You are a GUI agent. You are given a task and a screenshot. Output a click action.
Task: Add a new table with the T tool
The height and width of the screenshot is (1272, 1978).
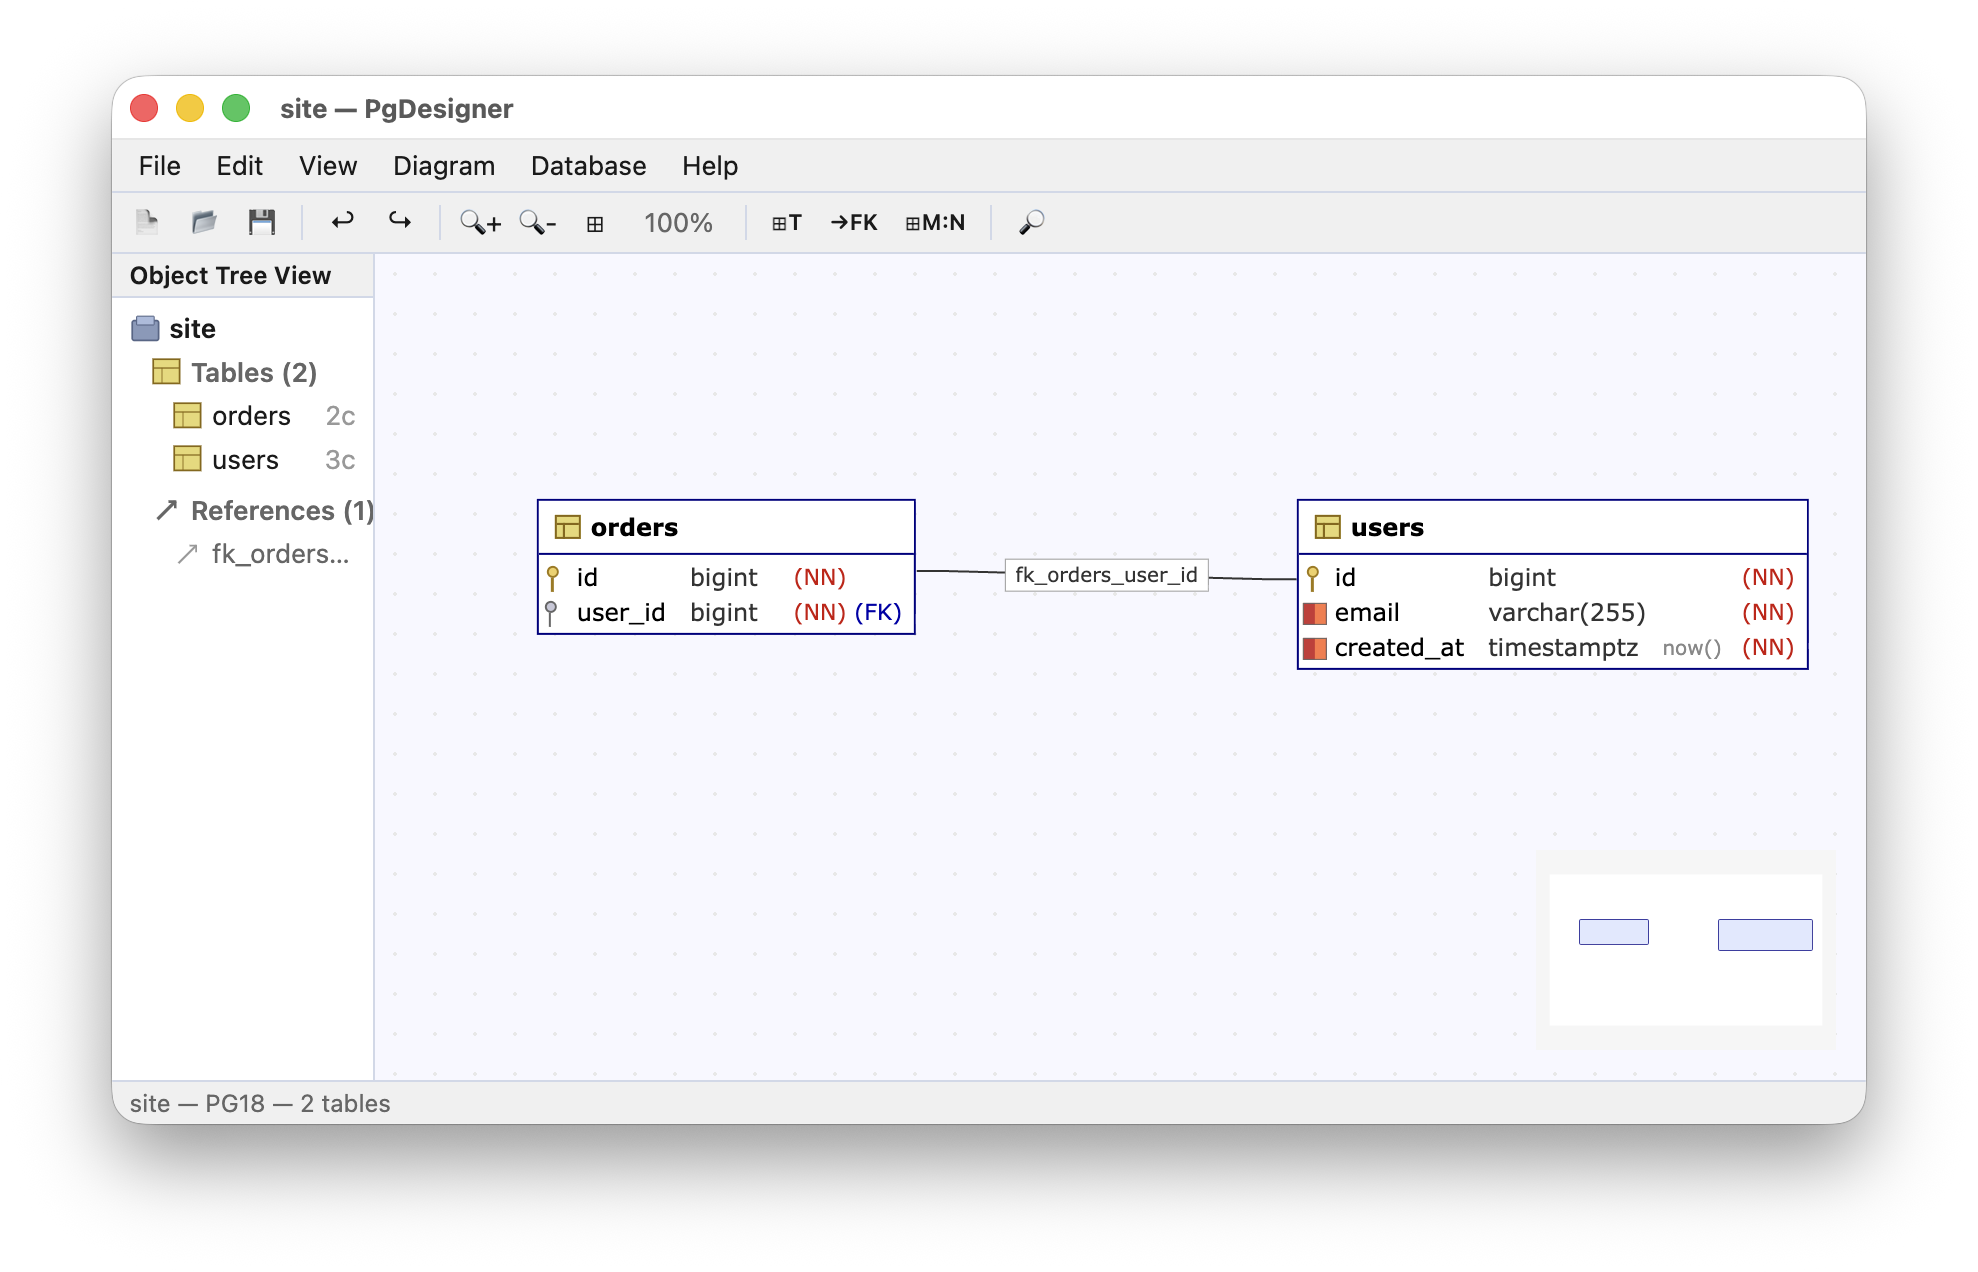[x=786, y=222]
